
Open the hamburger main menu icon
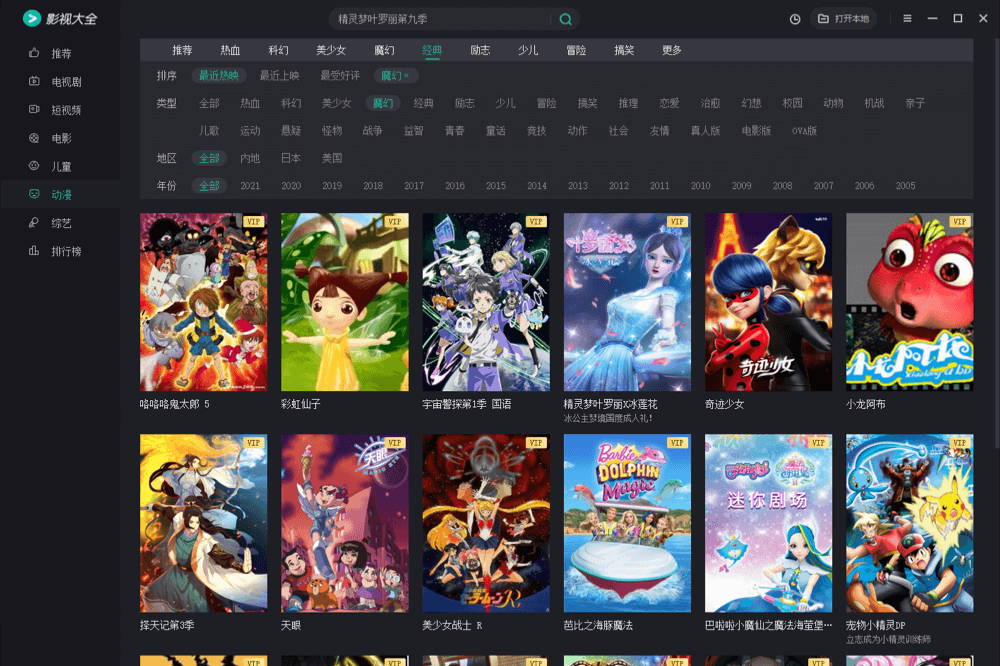[907, 19]
